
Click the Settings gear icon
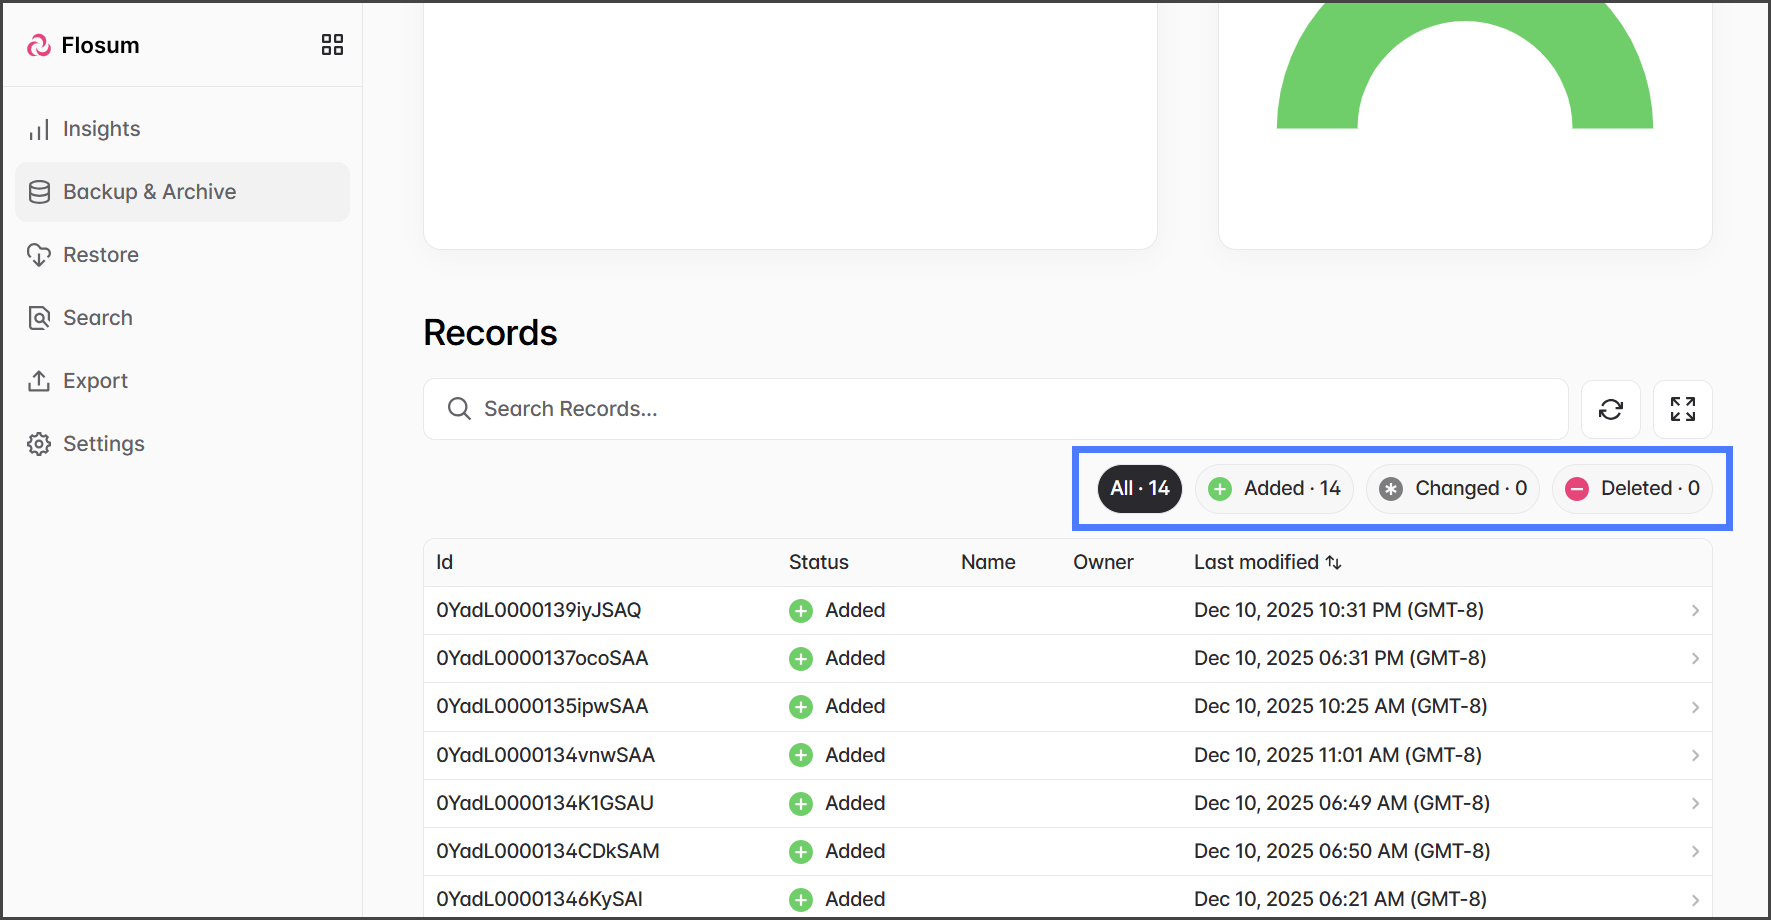point(39,444)
